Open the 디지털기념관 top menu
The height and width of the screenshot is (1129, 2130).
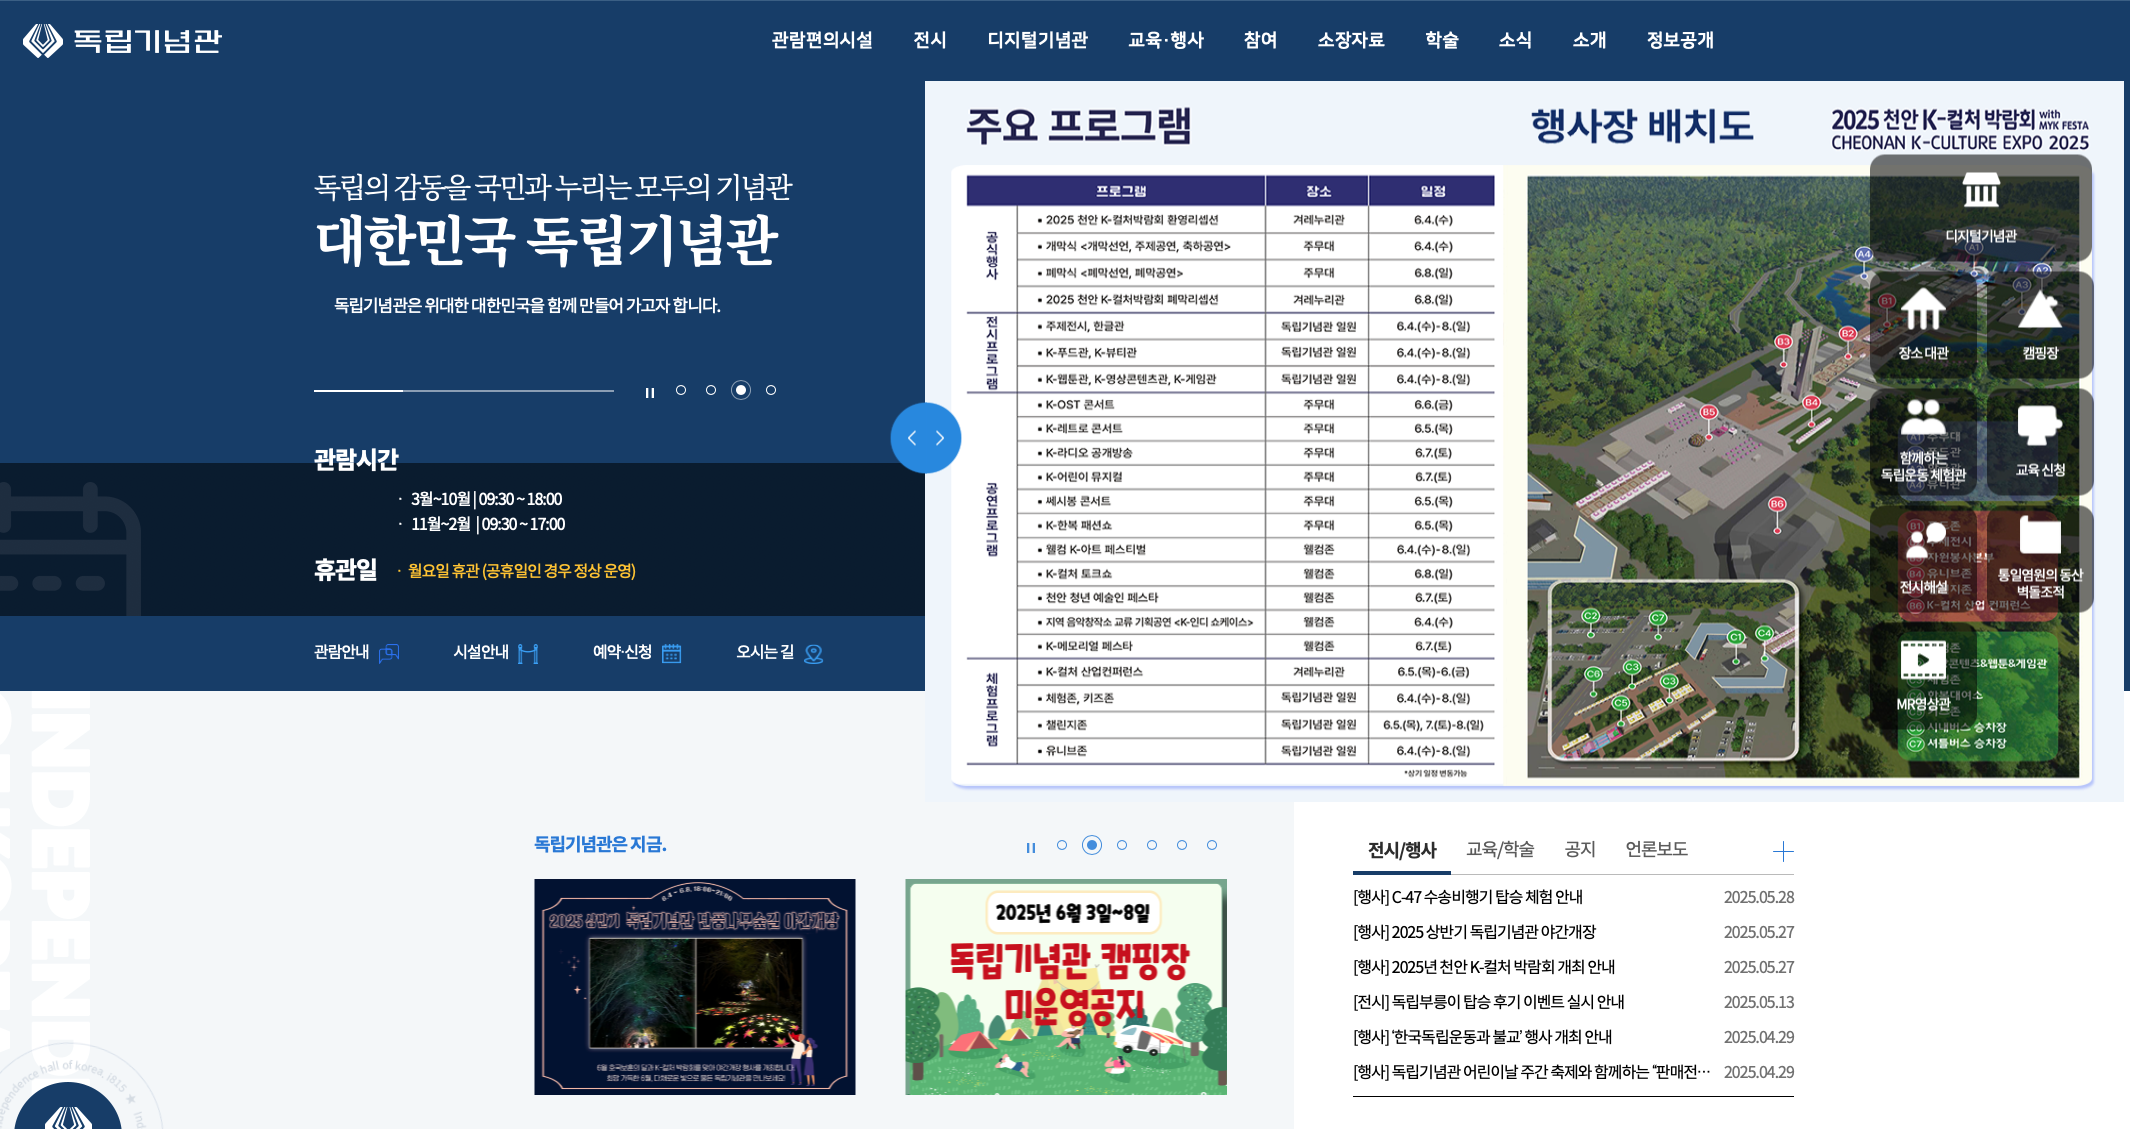point(1038,40)
